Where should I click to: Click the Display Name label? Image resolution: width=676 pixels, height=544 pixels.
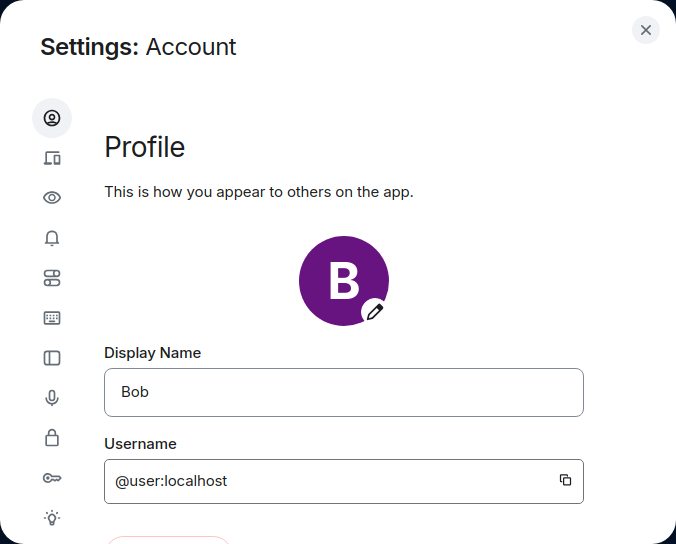pyautogui.click(x=152, y=353)
